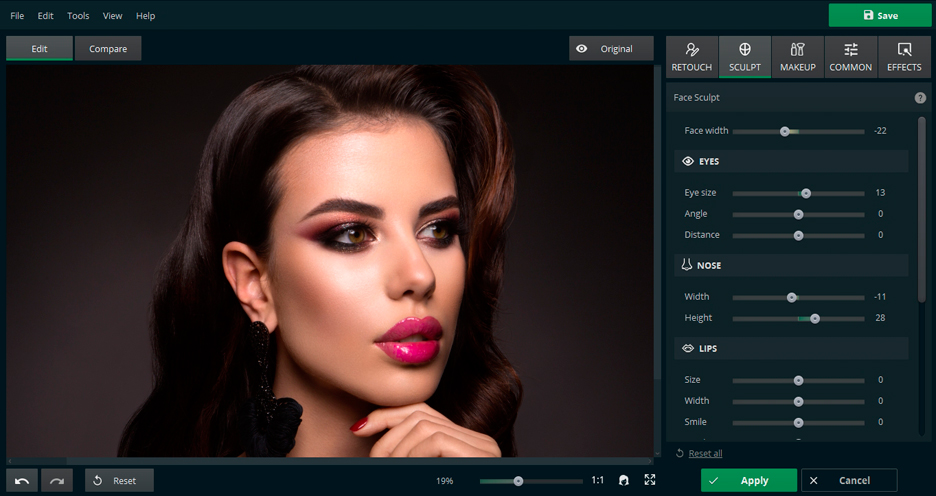Click the face zoom icon

[x=624, y=480]
